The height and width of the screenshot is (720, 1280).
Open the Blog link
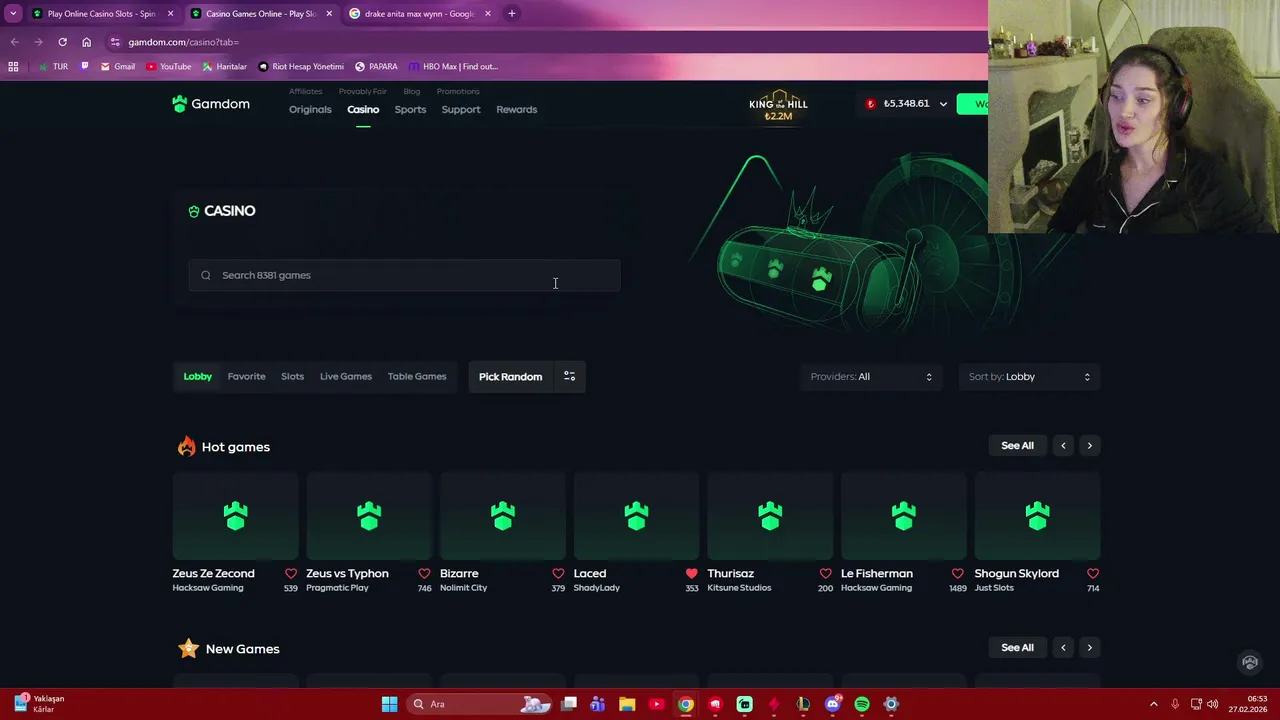click(412, 91)
